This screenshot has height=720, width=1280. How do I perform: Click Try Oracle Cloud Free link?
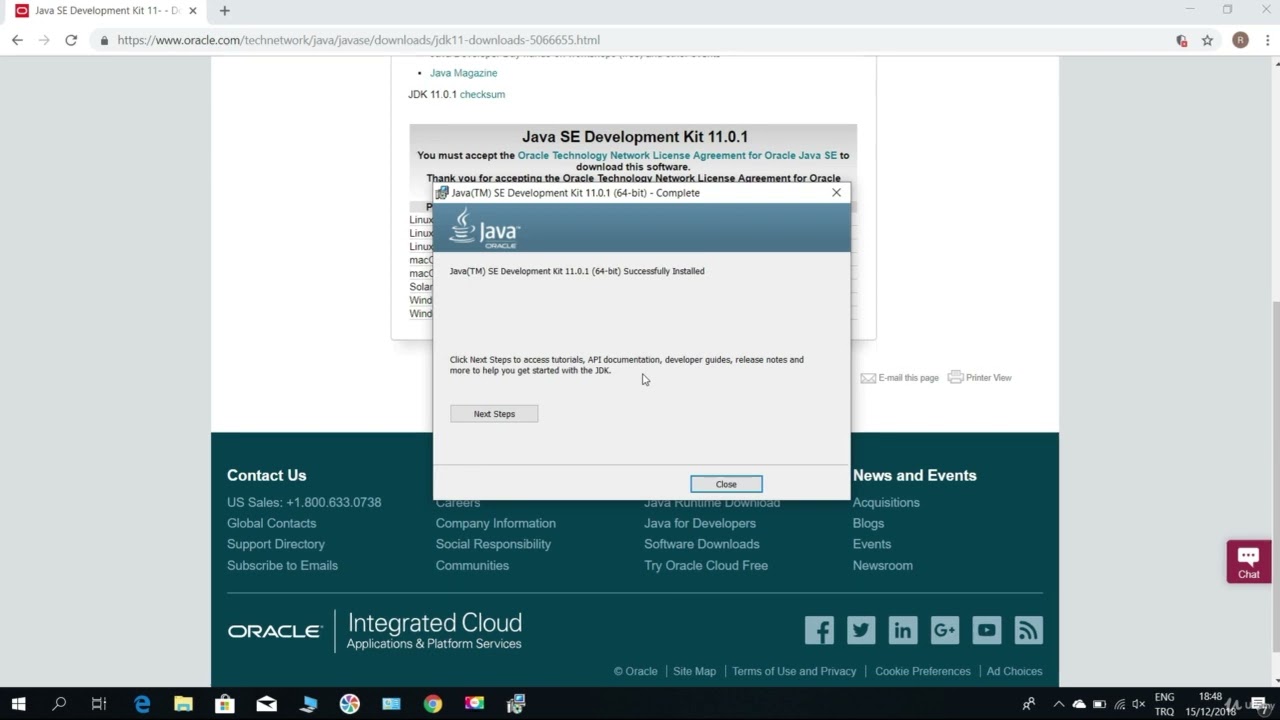pyautogui.click(x=706, y=565)
